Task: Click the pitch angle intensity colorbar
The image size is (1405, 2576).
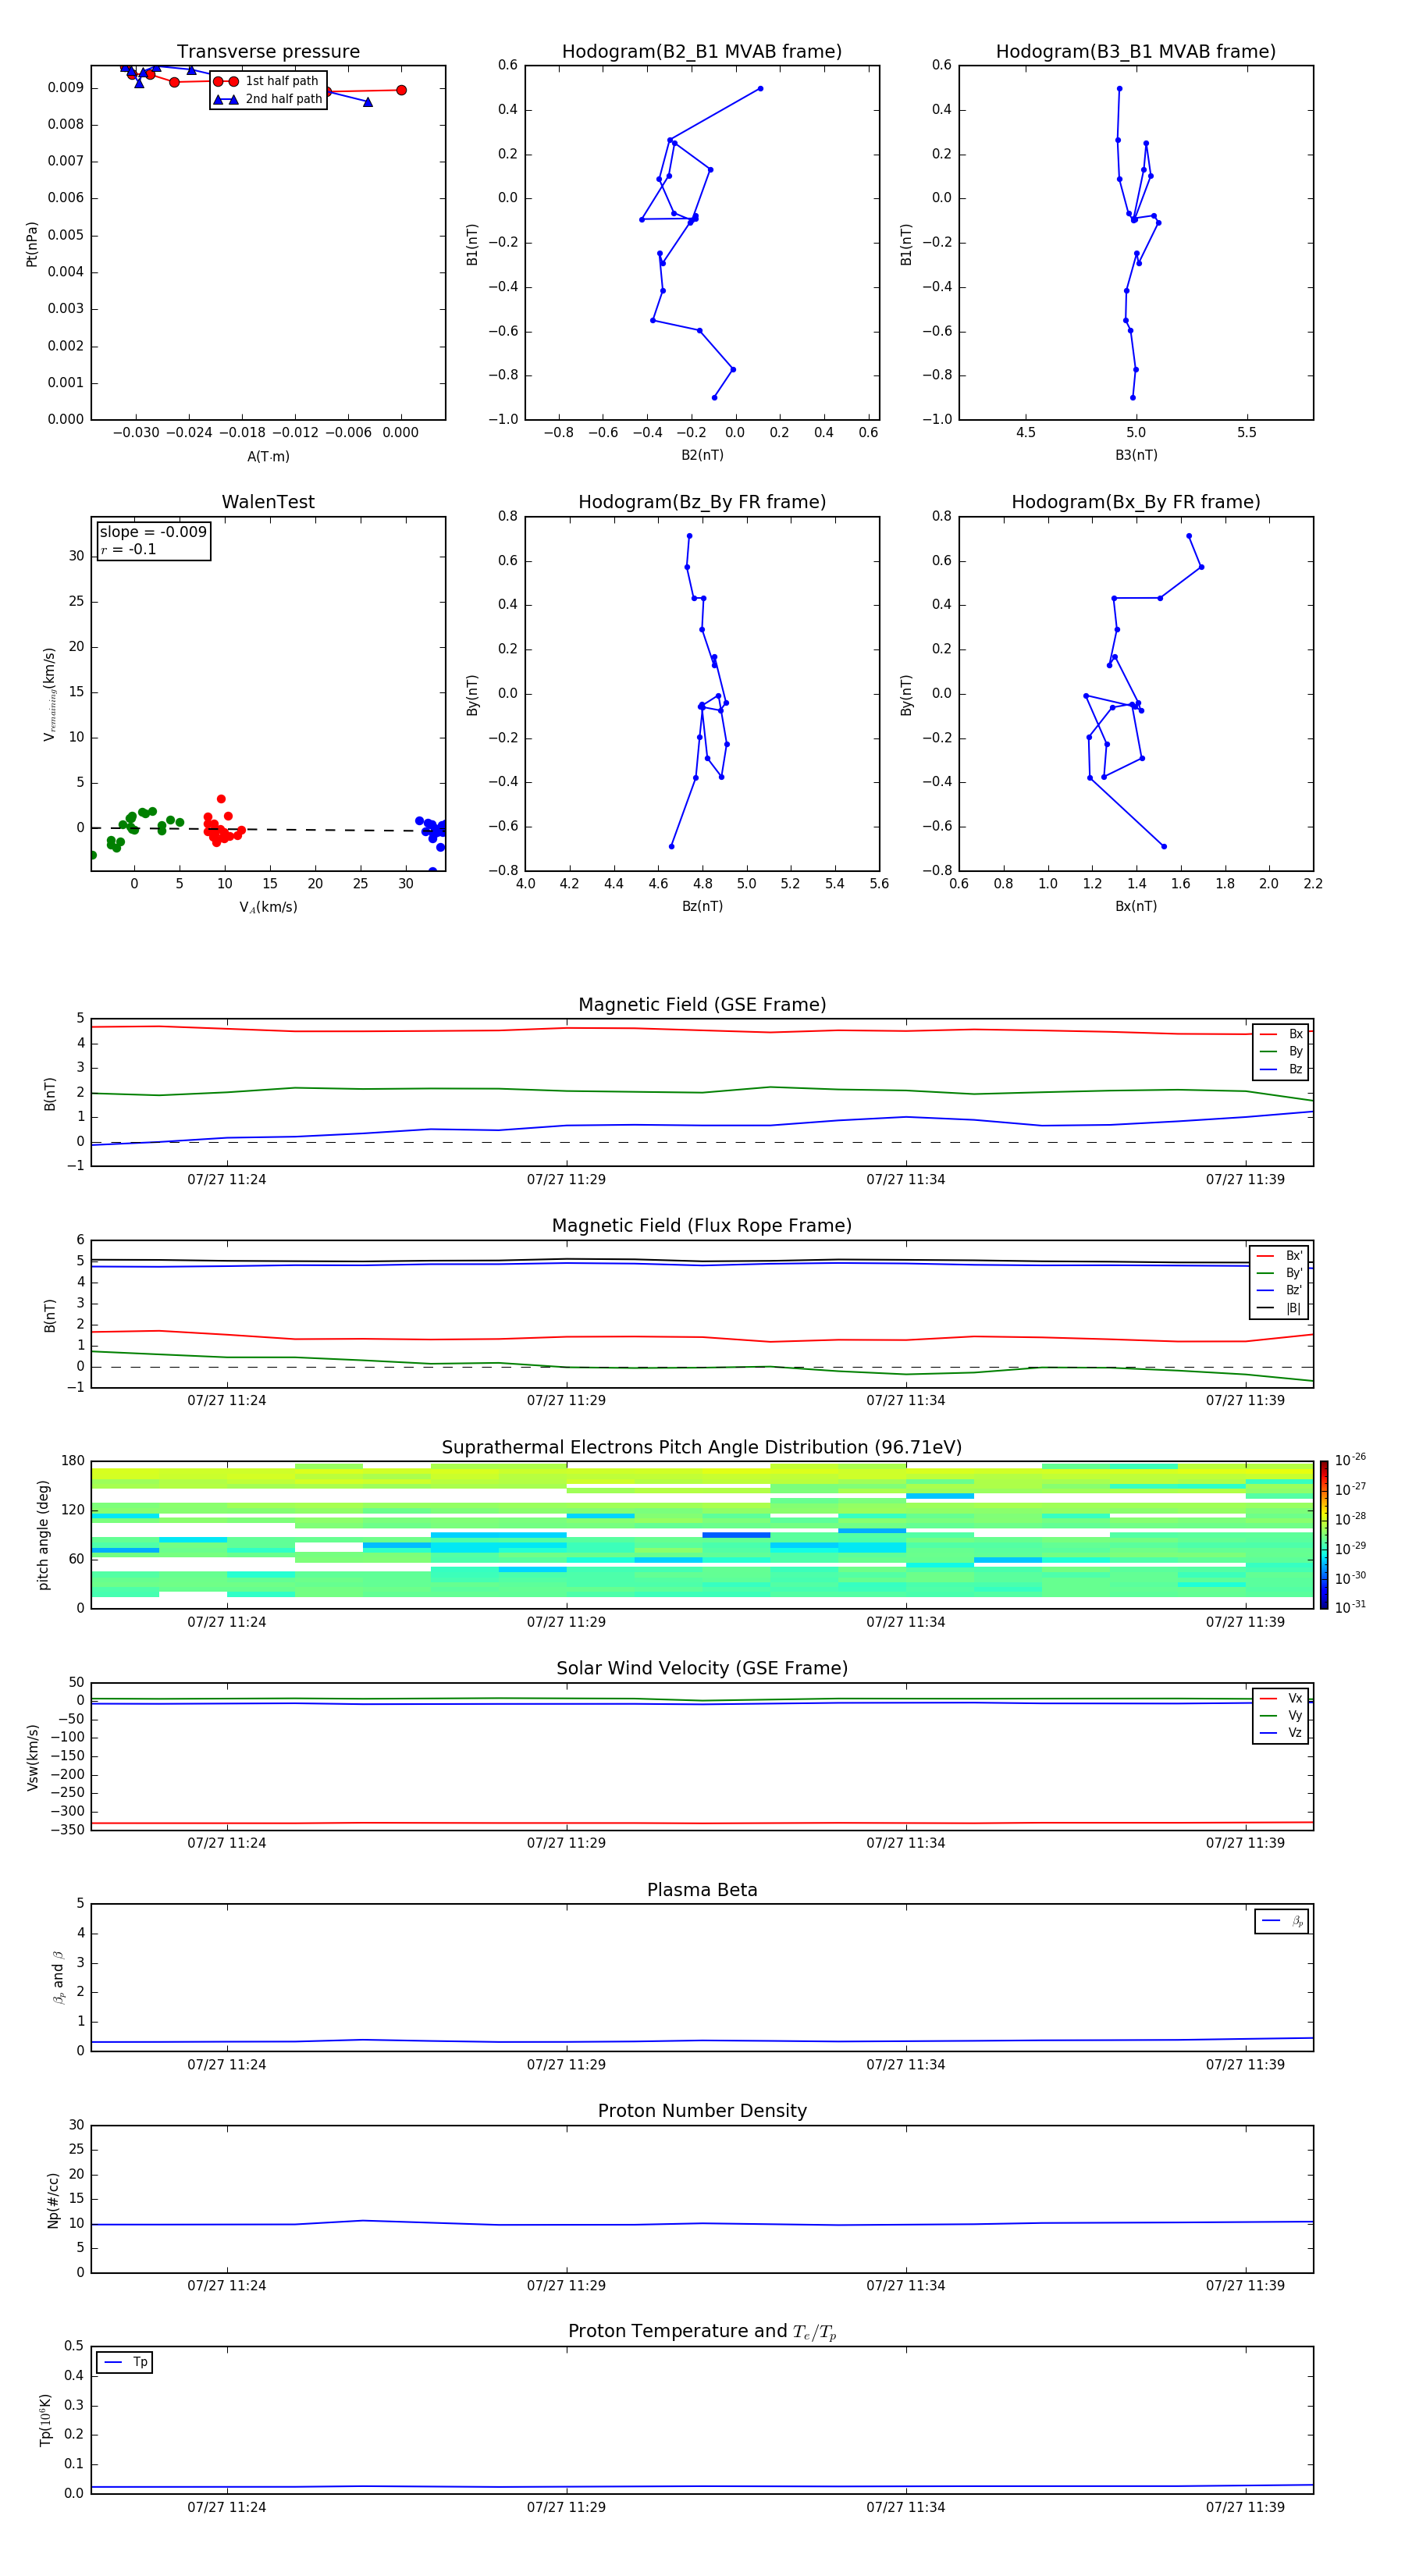Action: [1324, 1535]
